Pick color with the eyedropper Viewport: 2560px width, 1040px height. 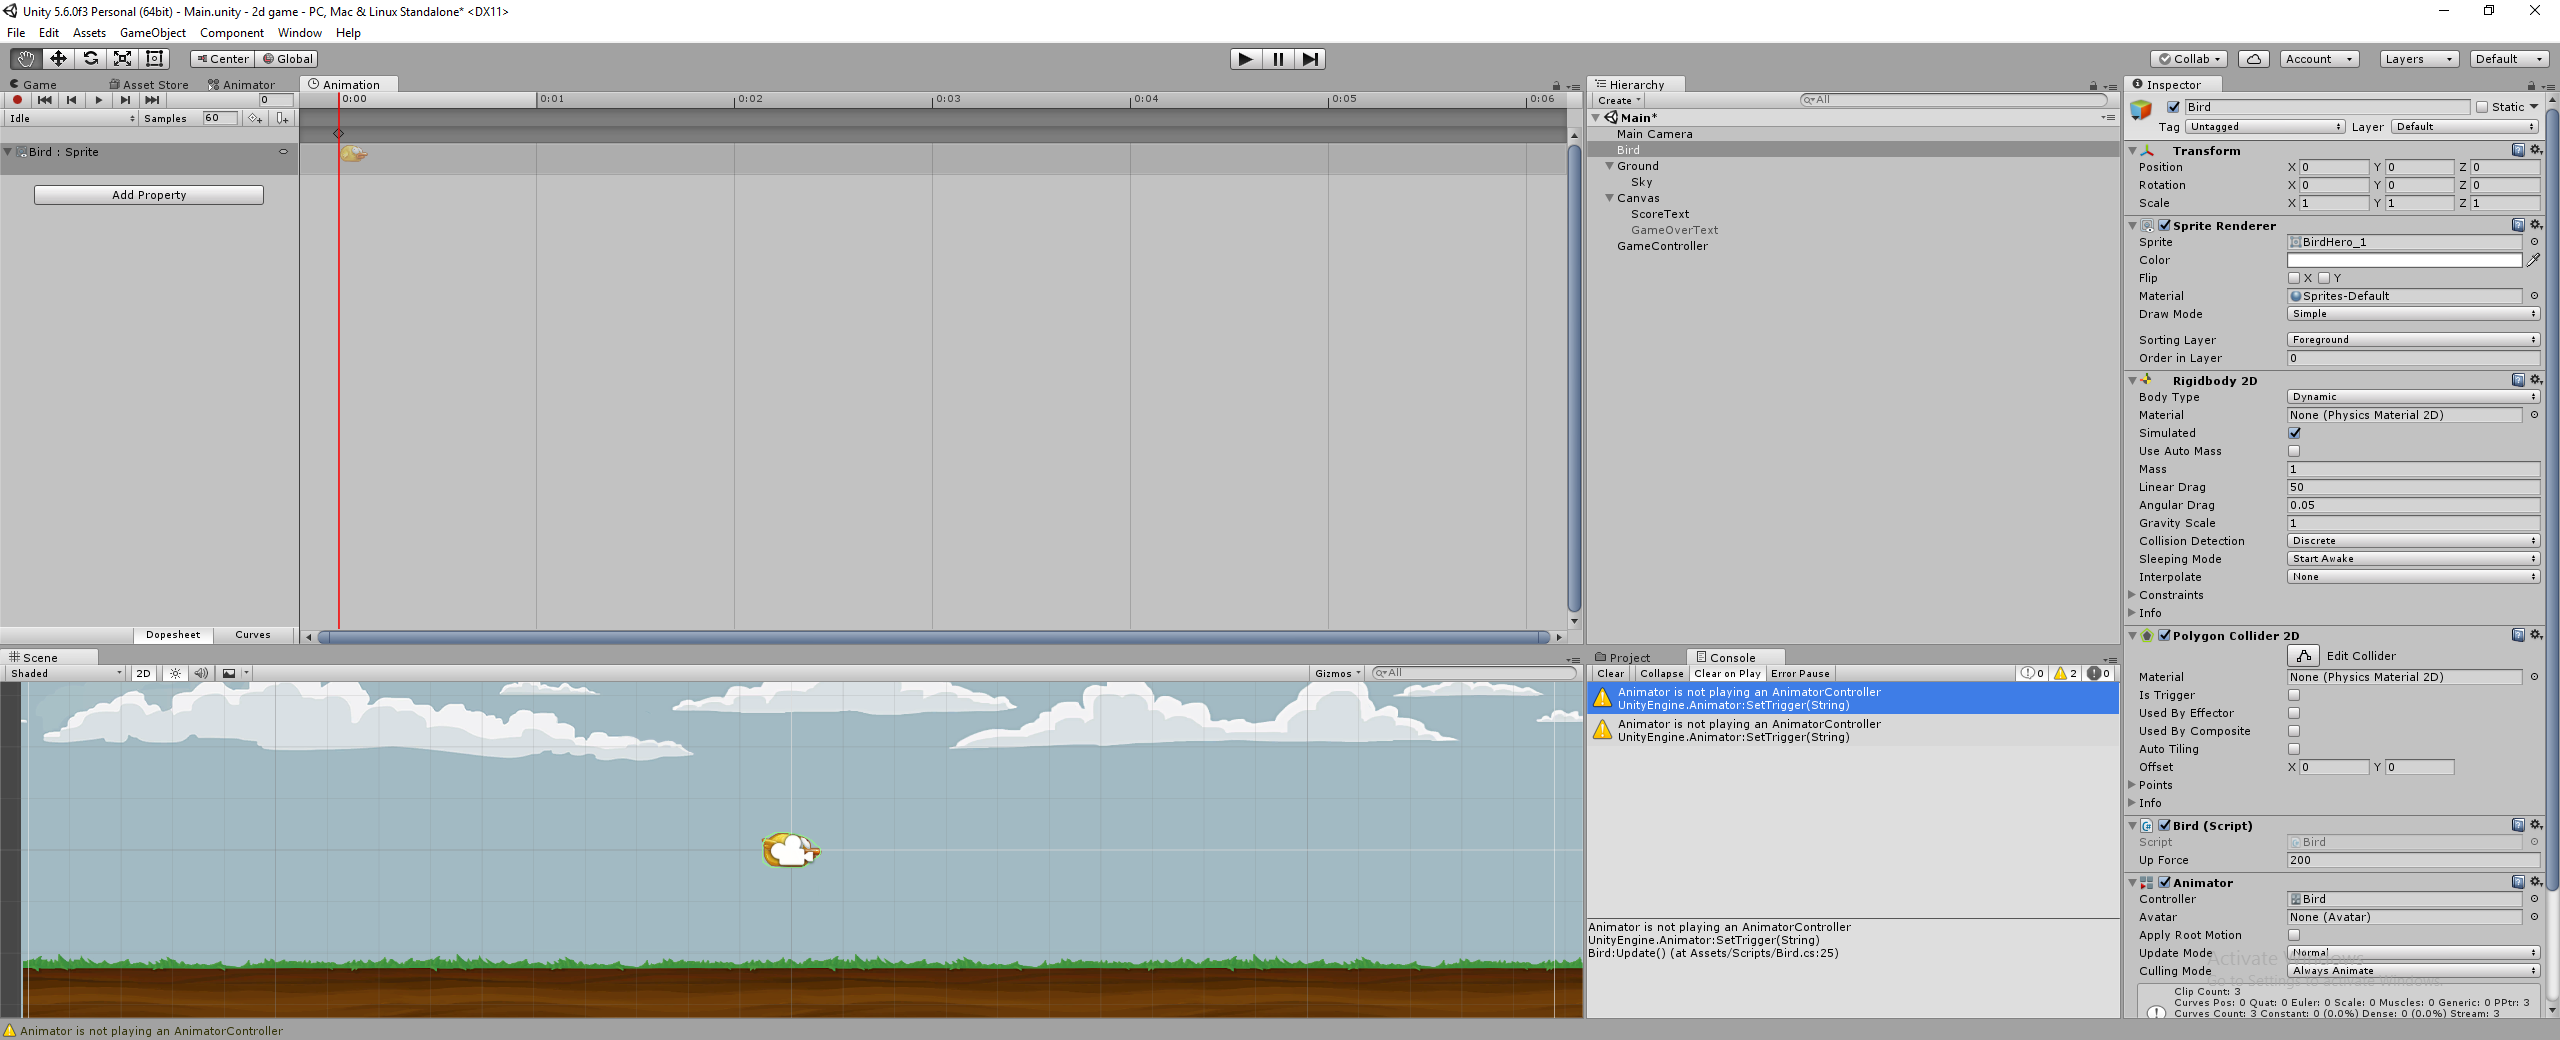(2534, 260)
